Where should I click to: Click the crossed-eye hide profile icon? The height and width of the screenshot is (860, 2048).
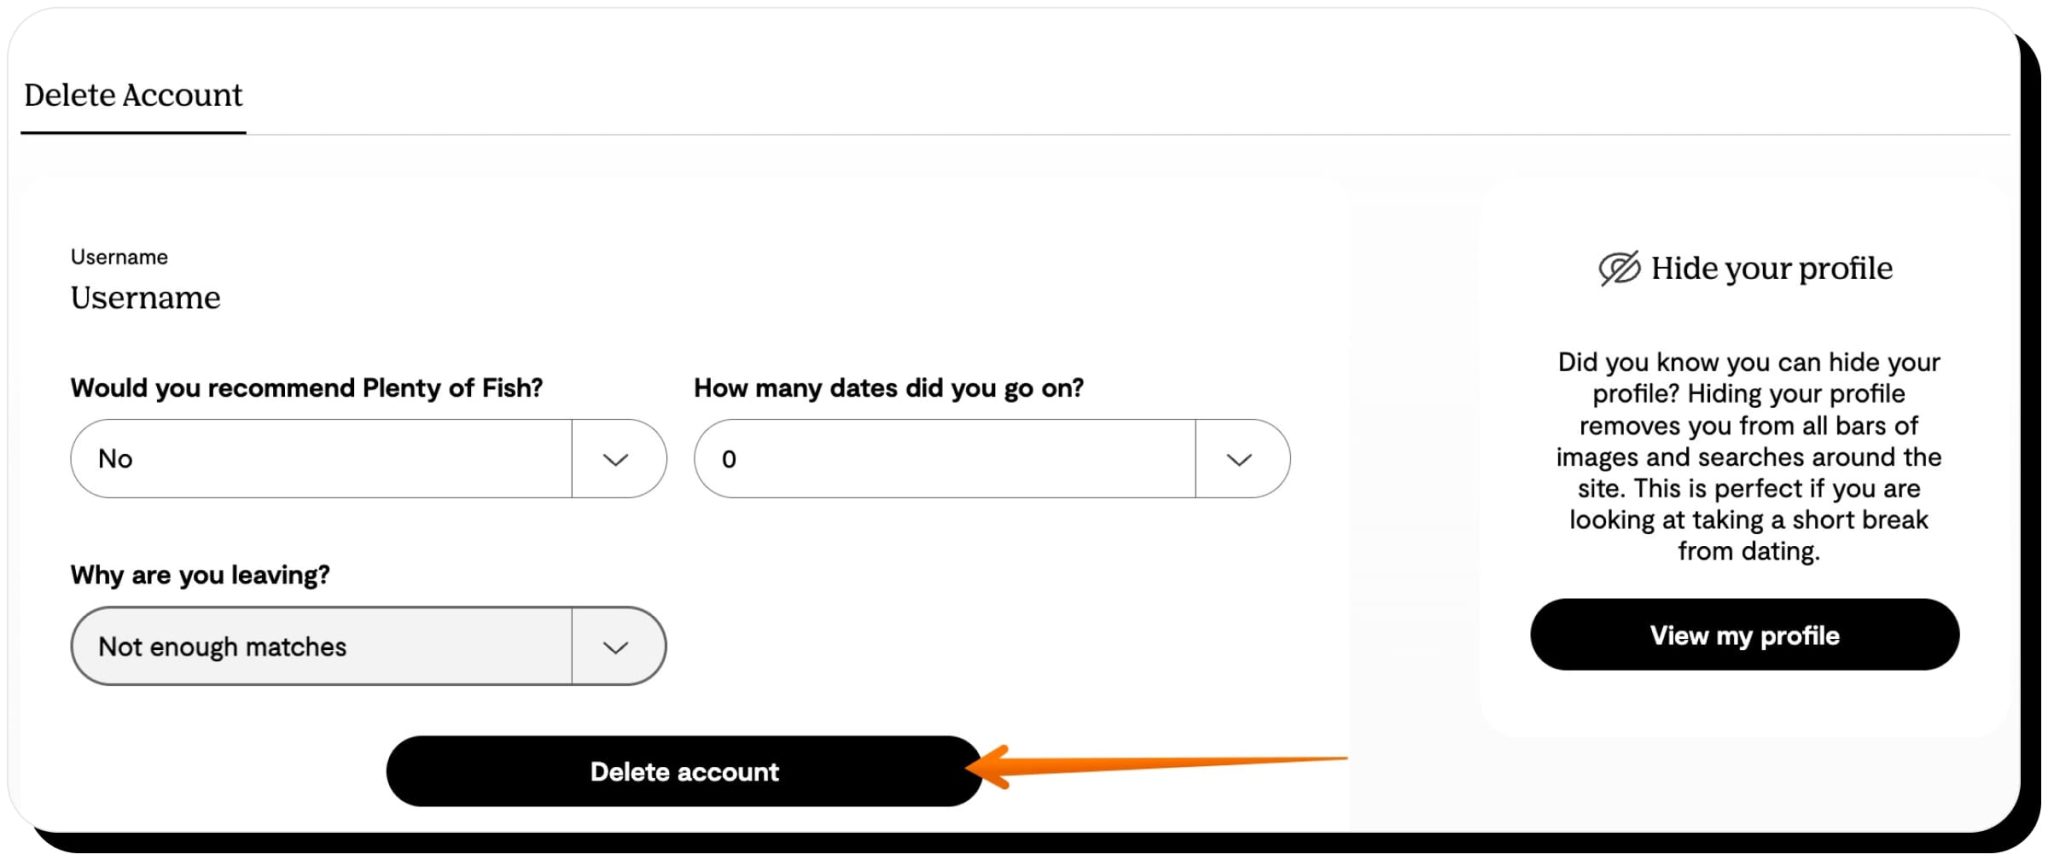1617,267
